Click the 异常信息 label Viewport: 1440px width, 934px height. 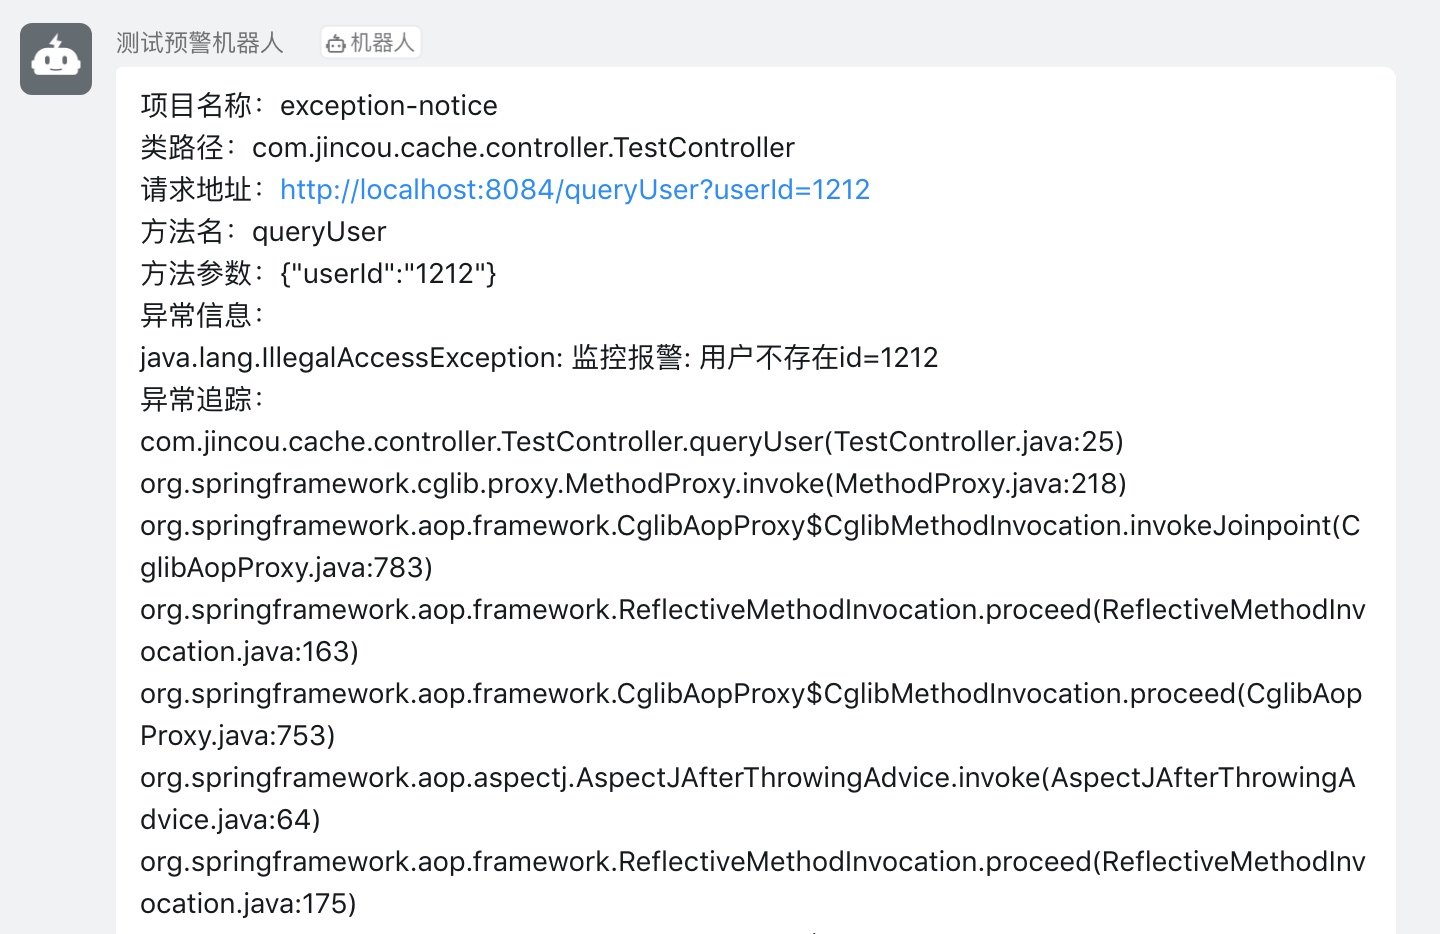[202, 316]
